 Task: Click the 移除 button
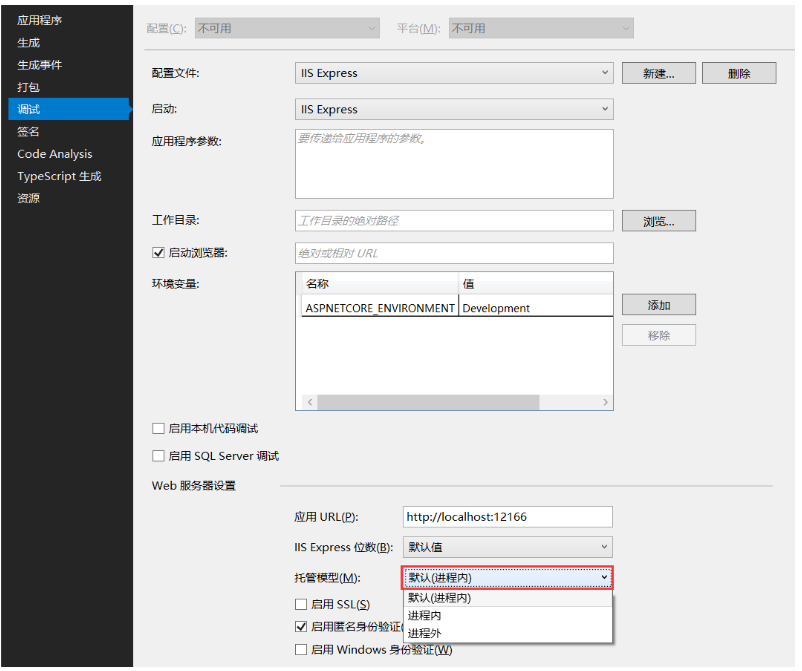(x=659, y=336)
